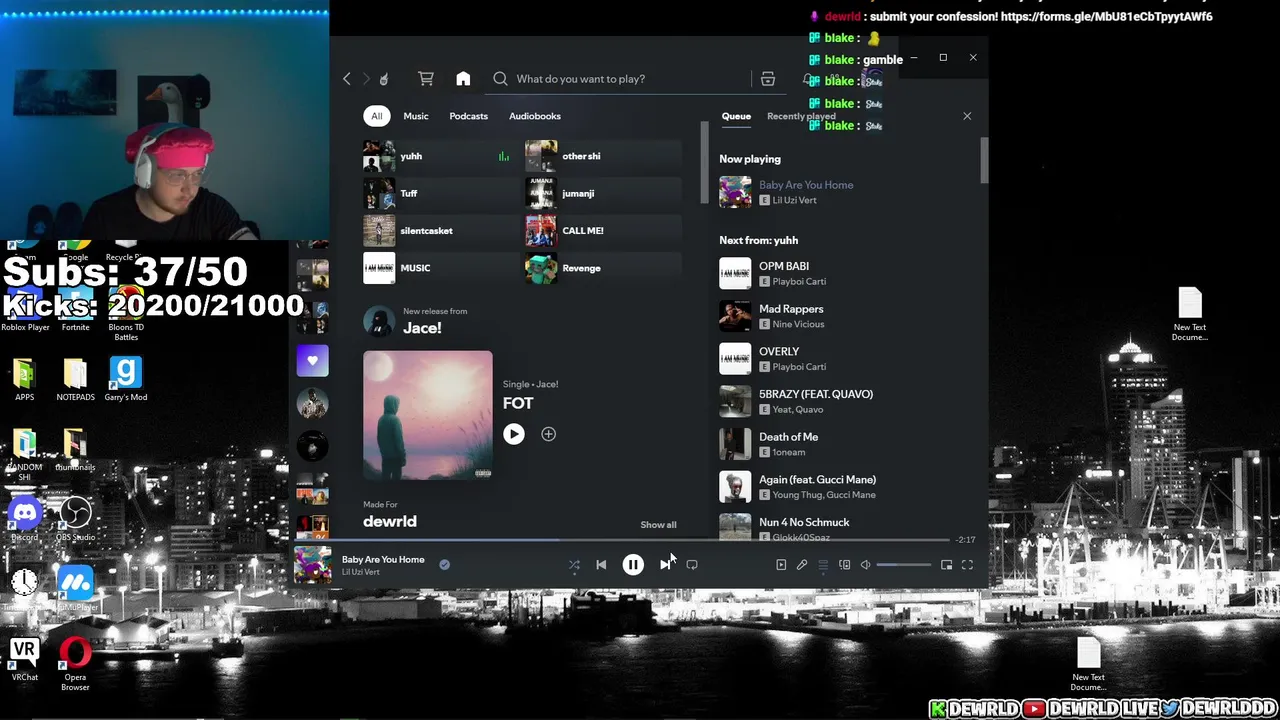
Task: Focus the 'What do you want to play?' field
Action: 620,79
